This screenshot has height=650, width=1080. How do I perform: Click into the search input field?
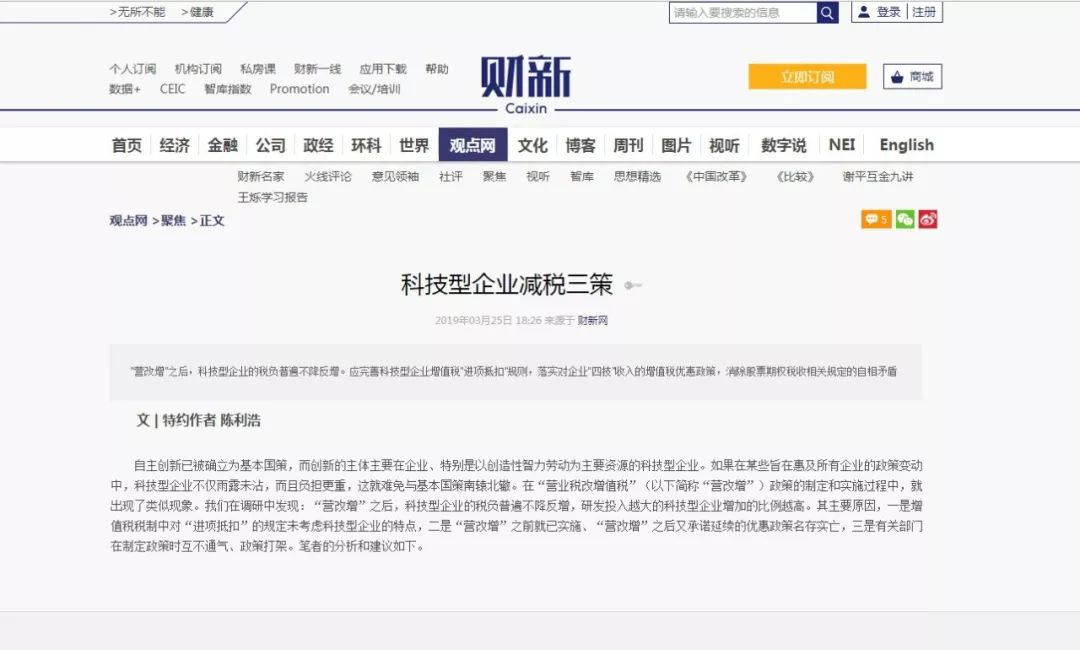tap(743, 13)
